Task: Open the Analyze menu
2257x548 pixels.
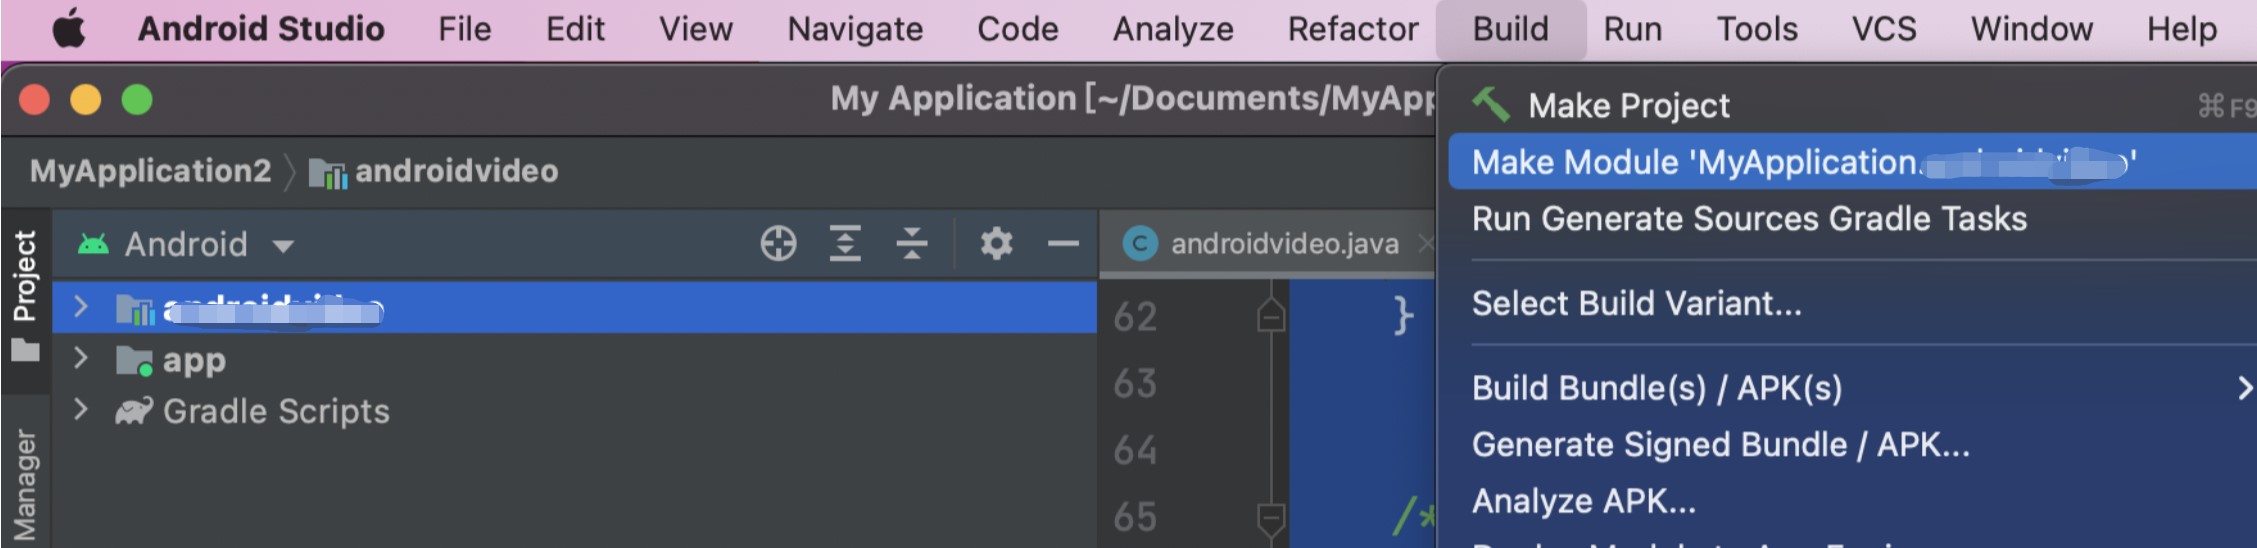Action: (1173, 30)
